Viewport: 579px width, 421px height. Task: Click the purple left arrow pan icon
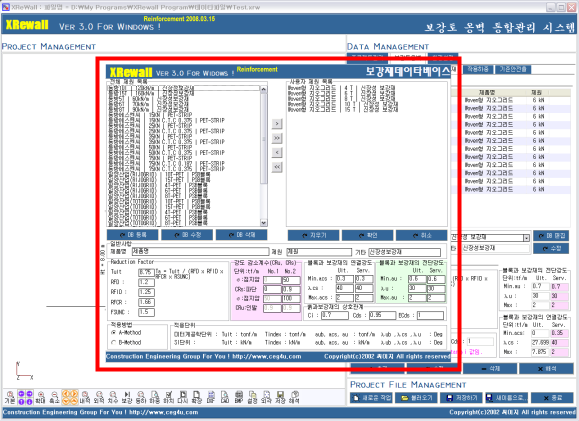(x=21, y=394)
